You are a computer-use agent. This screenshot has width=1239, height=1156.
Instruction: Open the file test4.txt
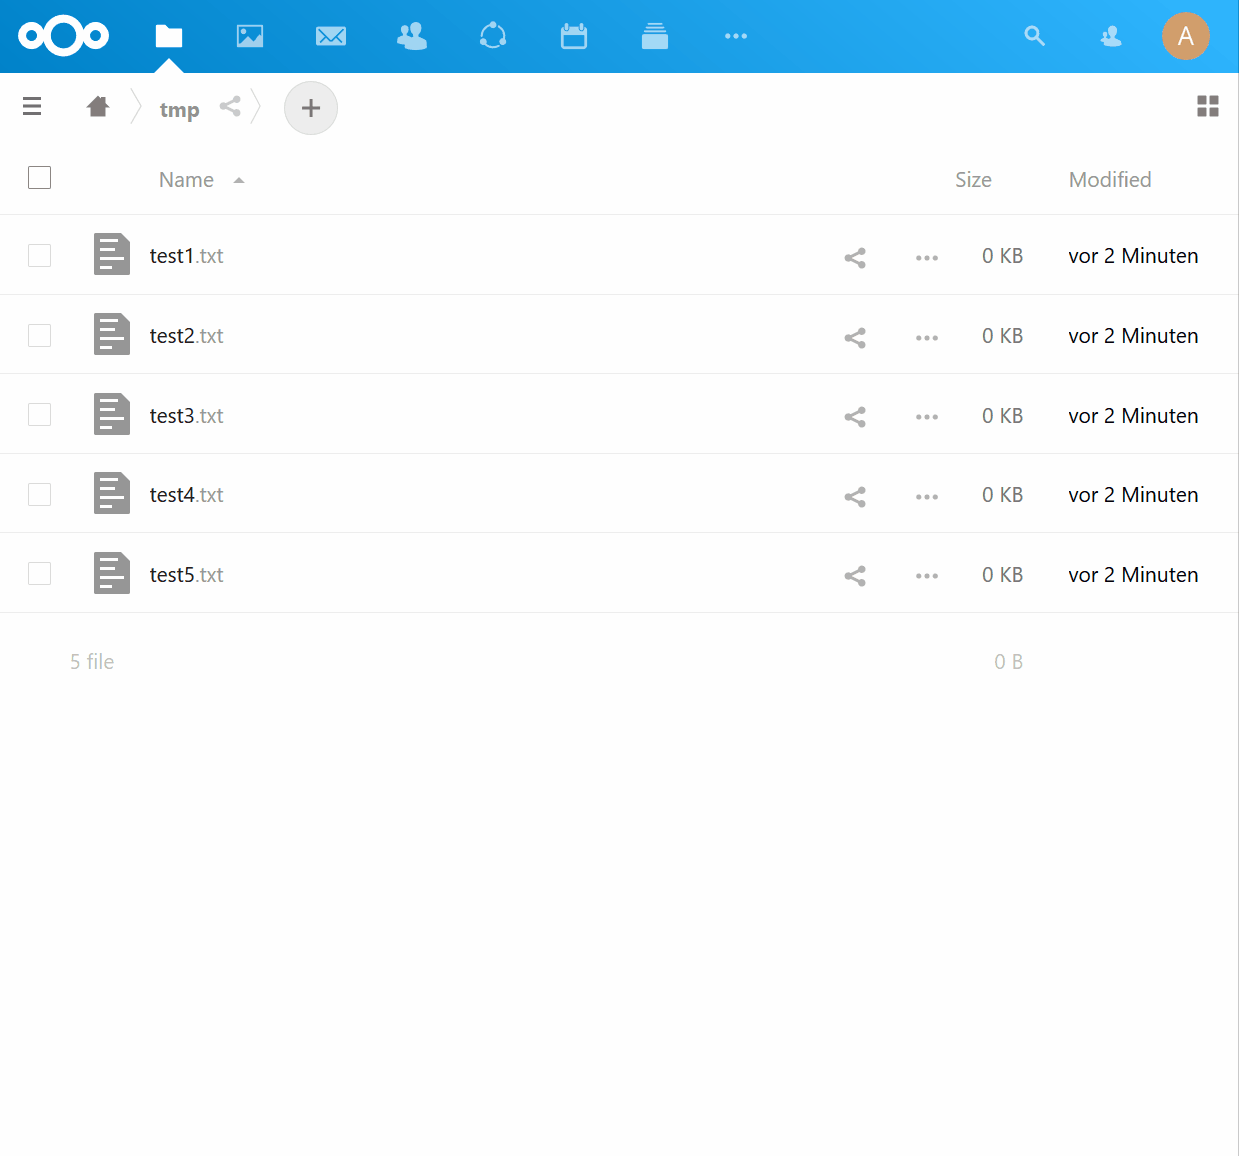[187, 495]
